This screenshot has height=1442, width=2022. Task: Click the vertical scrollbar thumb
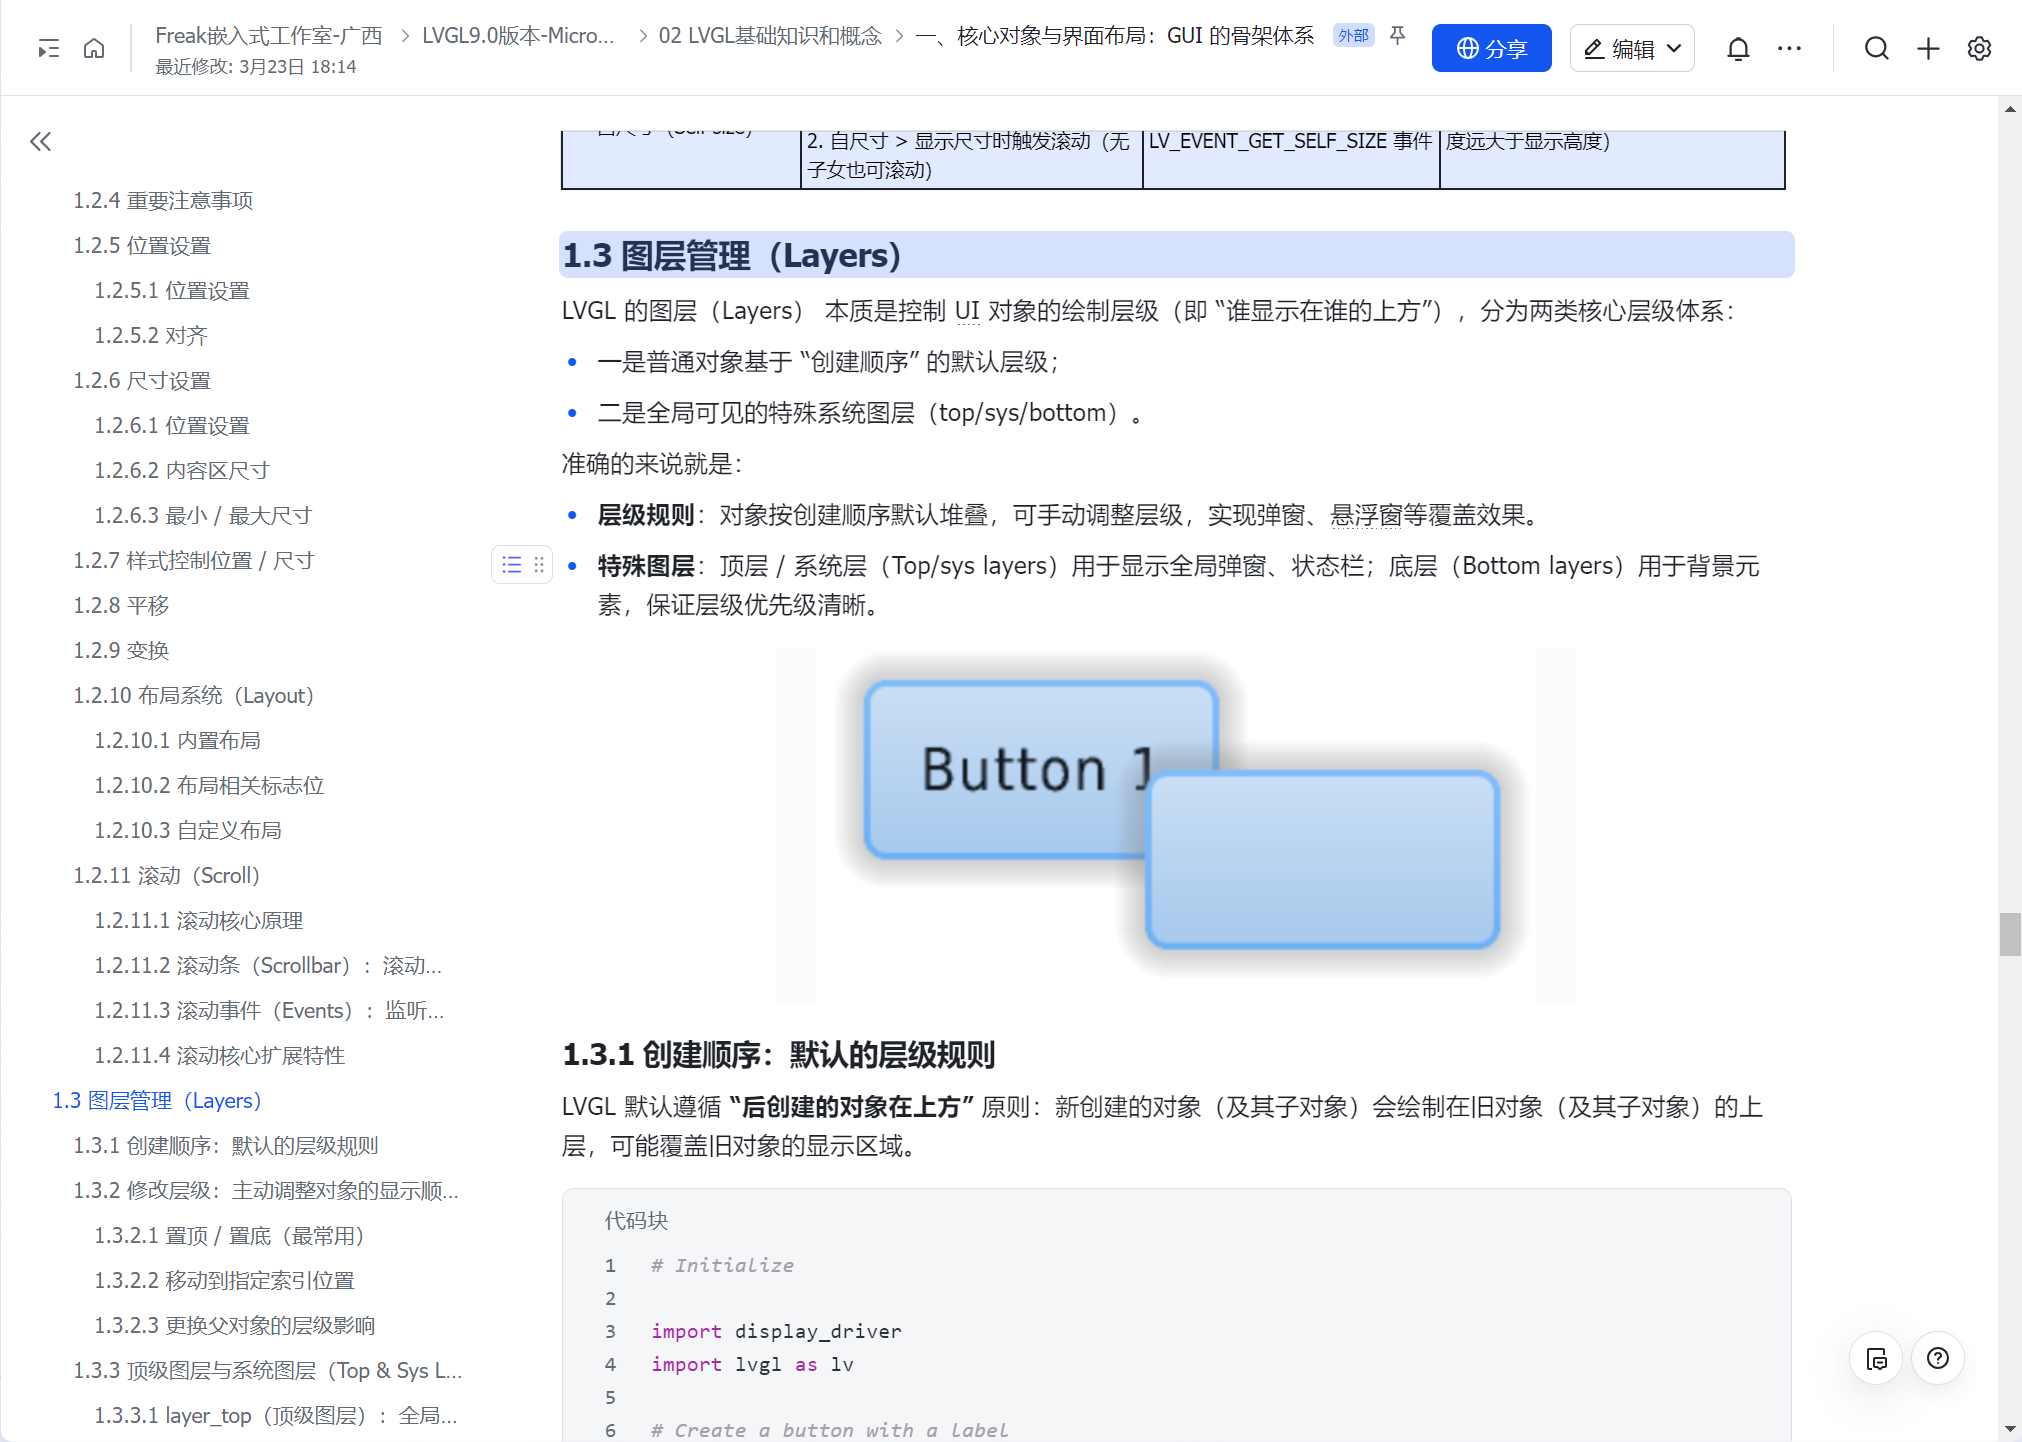pyautogui.click(x=2009, y=934)
